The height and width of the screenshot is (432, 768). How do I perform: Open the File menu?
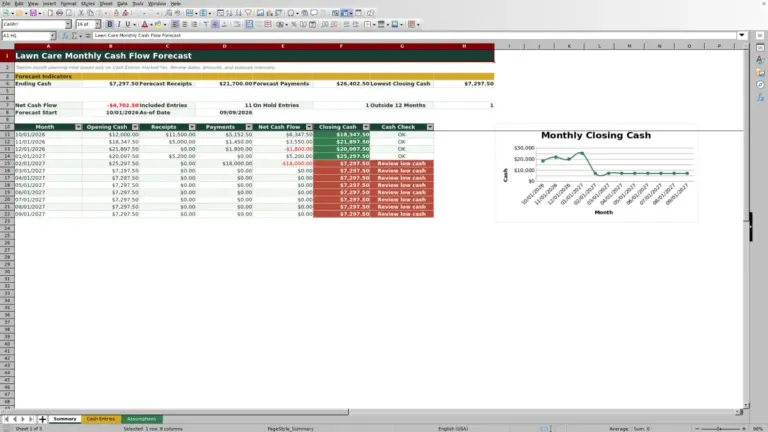coord(6,3)
